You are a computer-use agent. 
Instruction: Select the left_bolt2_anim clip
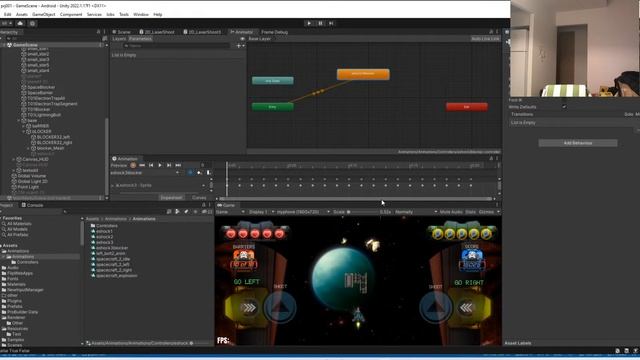pyautogui.click(x=111, y=253)
